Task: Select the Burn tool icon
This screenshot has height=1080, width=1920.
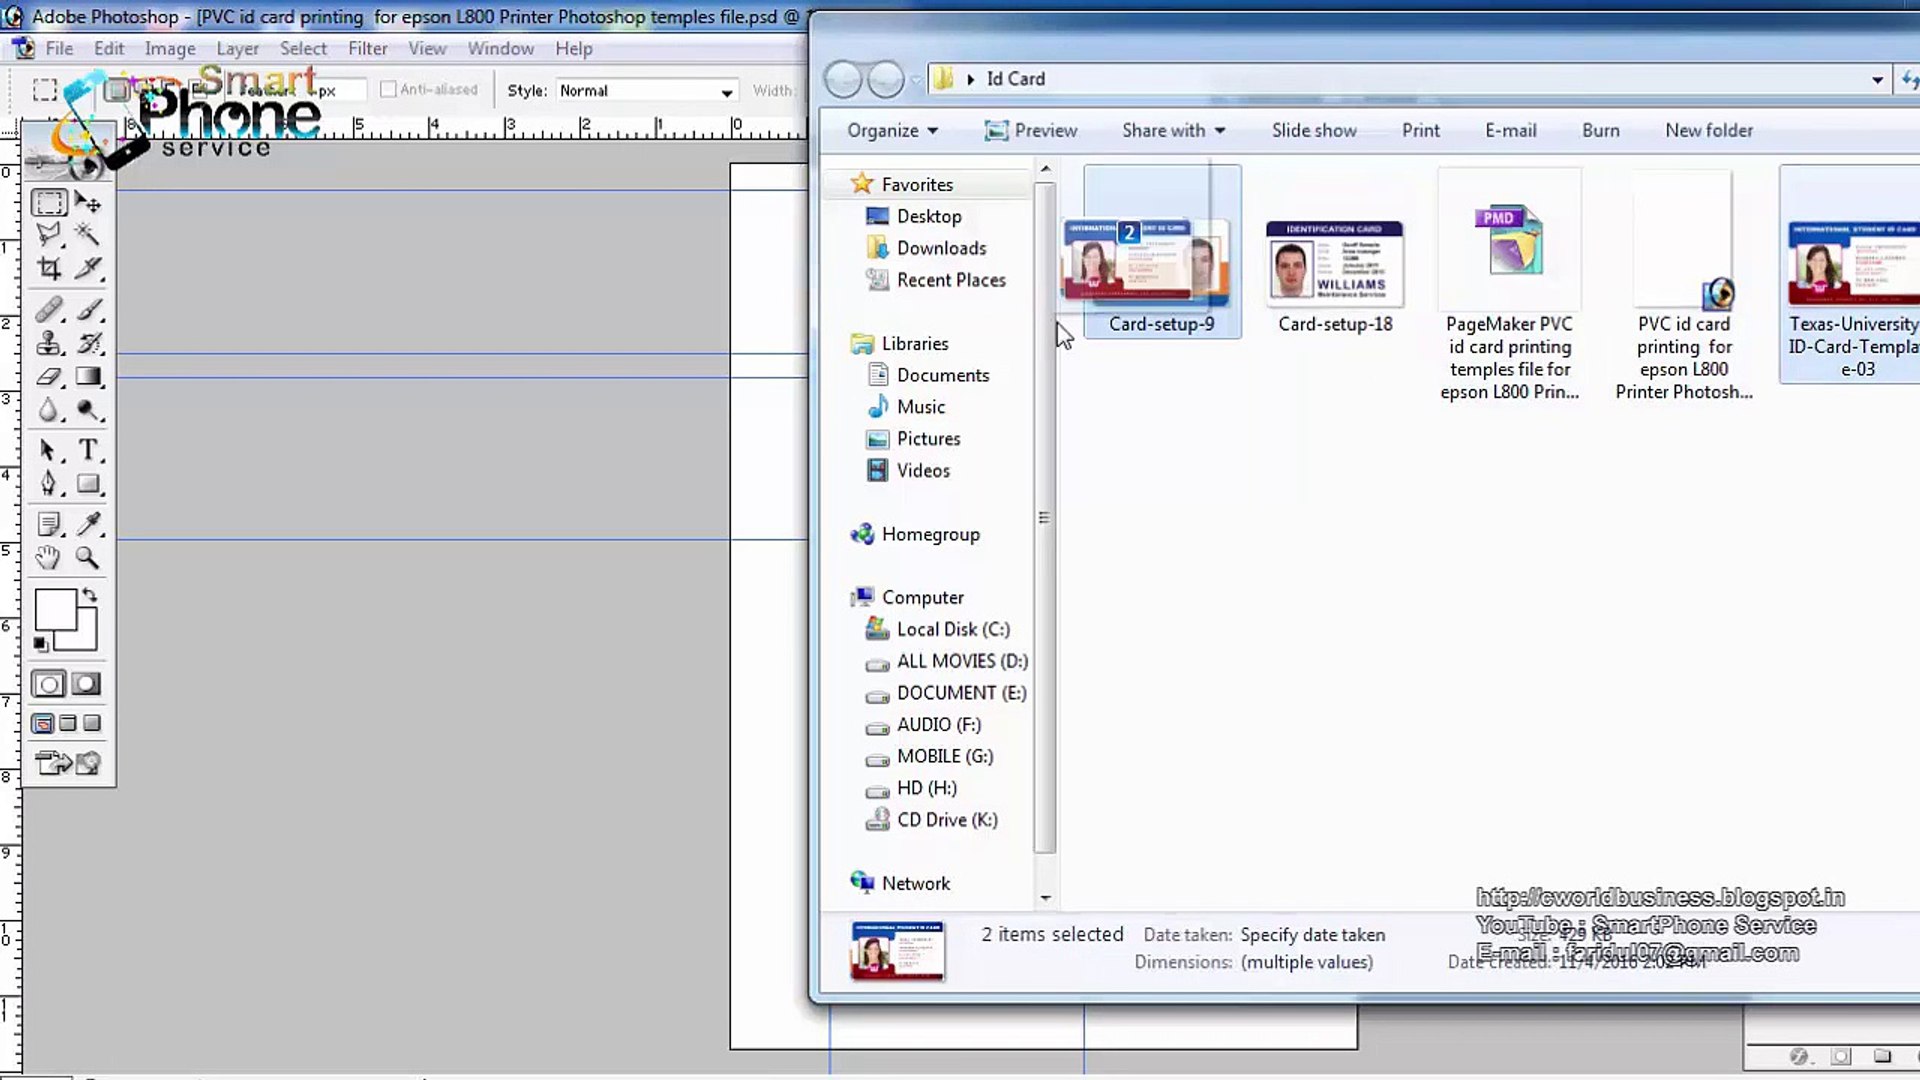Action: tap(90, 411)
